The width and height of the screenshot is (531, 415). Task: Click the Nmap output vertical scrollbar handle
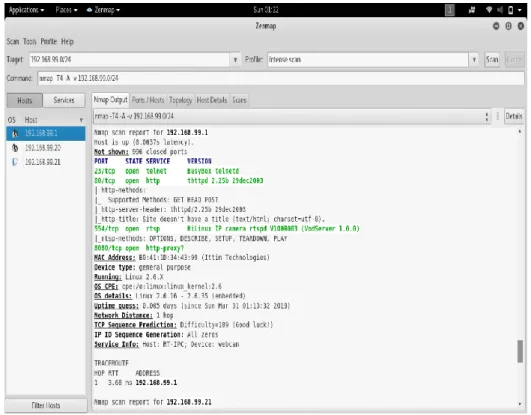click(x=520, y=351)
